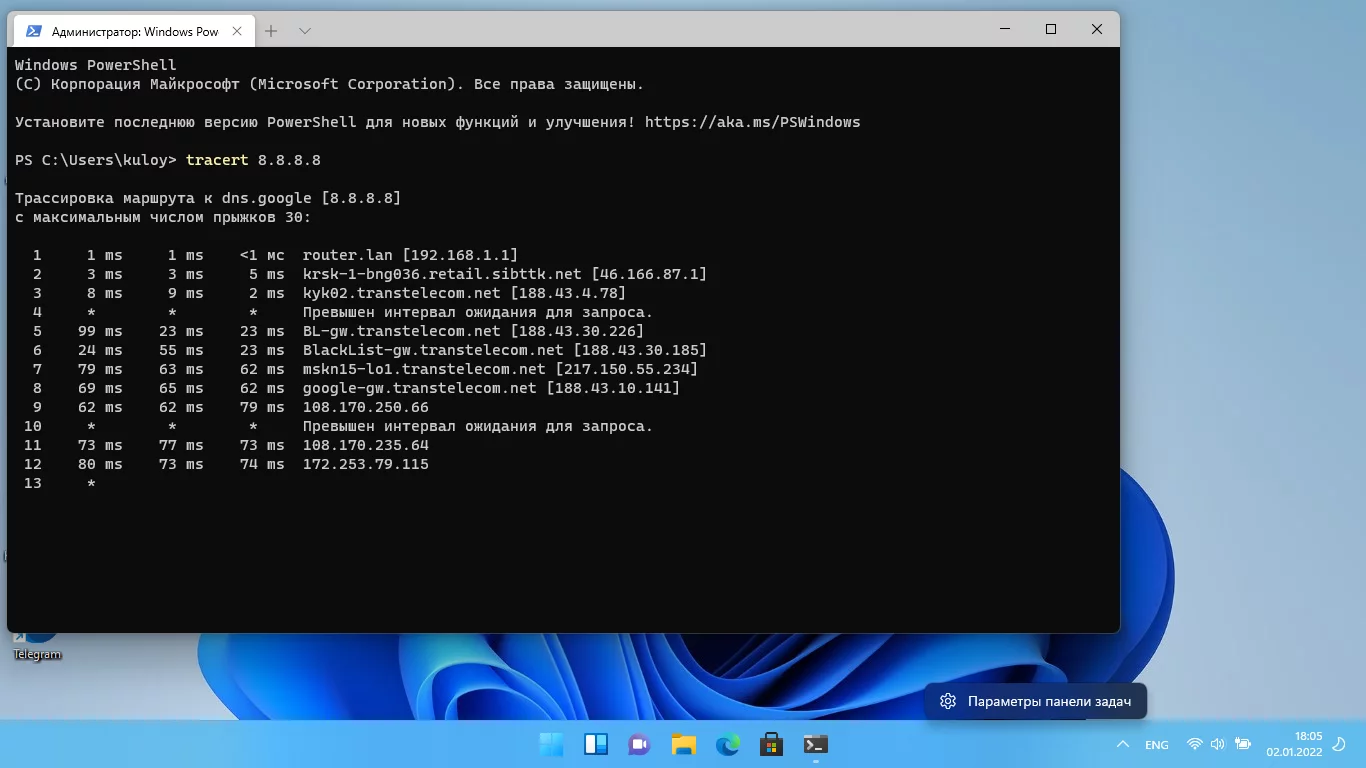Screen dimensions: 1366x768
Task: Add a new terminal tab
Action: click(271, 31)
